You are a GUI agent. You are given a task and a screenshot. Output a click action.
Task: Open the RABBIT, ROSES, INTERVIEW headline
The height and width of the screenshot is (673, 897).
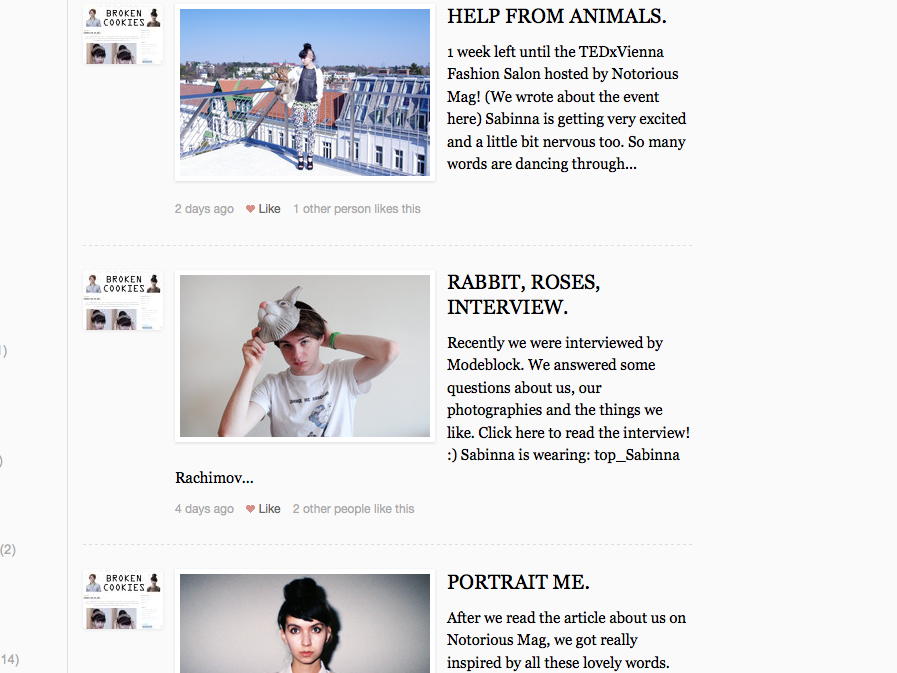tap(523, 295)
